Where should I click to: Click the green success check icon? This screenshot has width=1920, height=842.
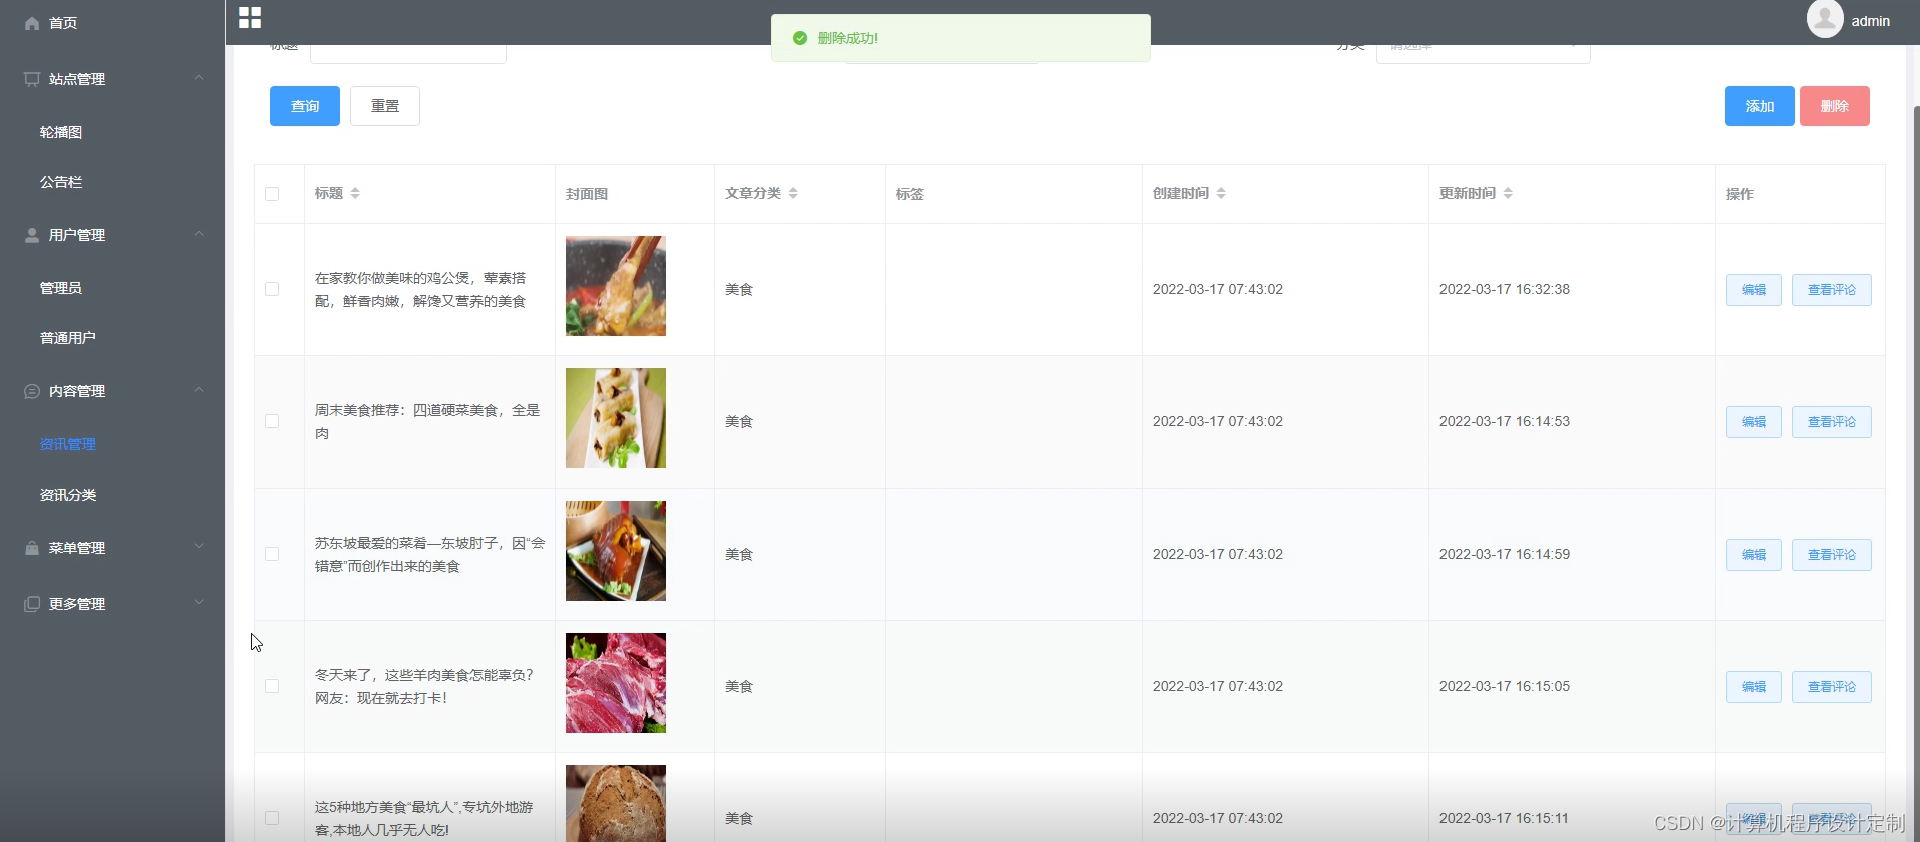point(800,38)
